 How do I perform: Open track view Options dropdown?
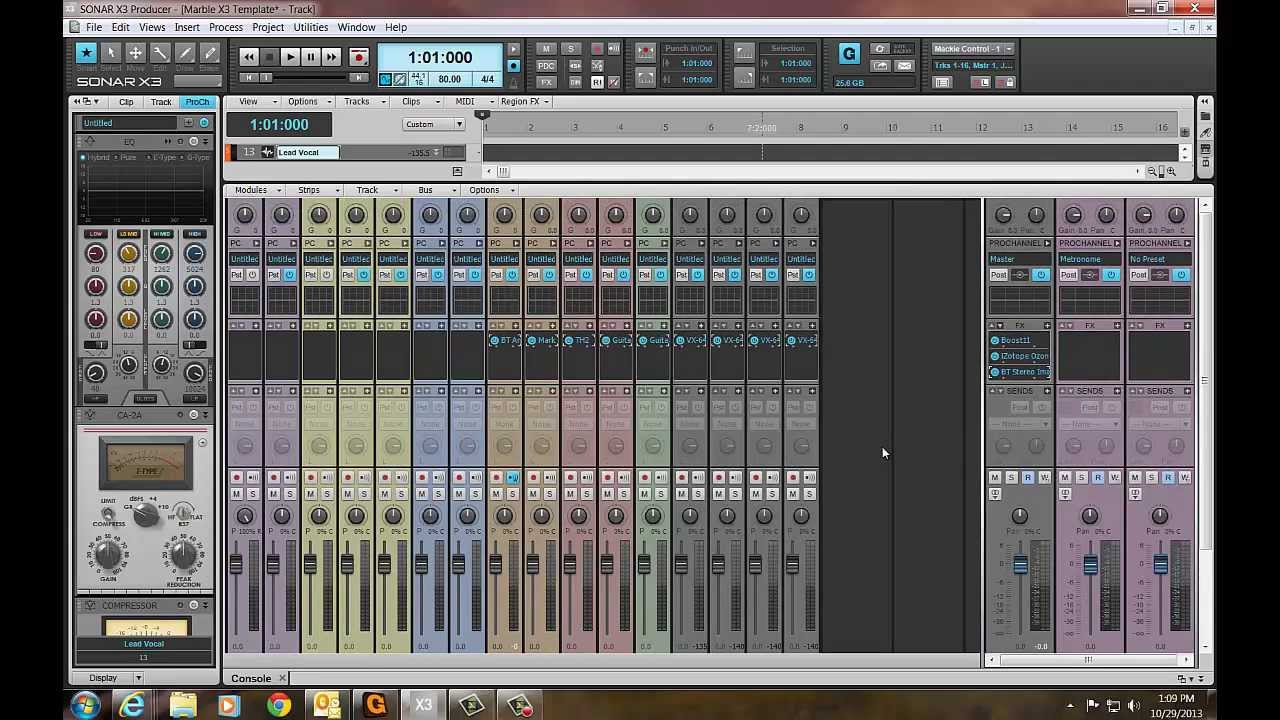[x=308, y=101]
